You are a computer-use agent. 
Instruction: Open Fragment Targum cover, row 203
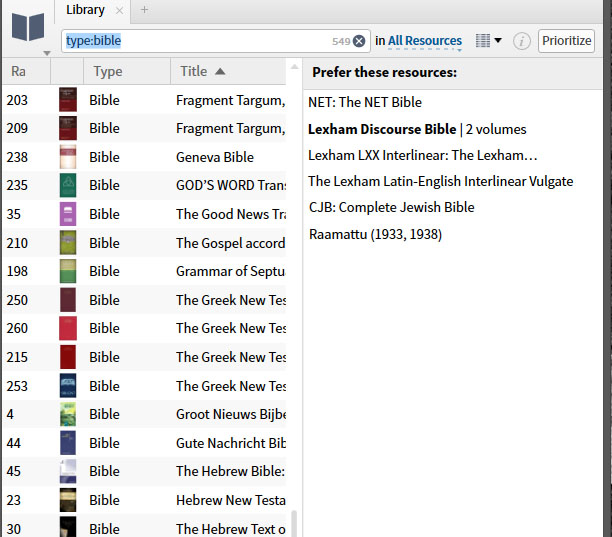point(68,100)
